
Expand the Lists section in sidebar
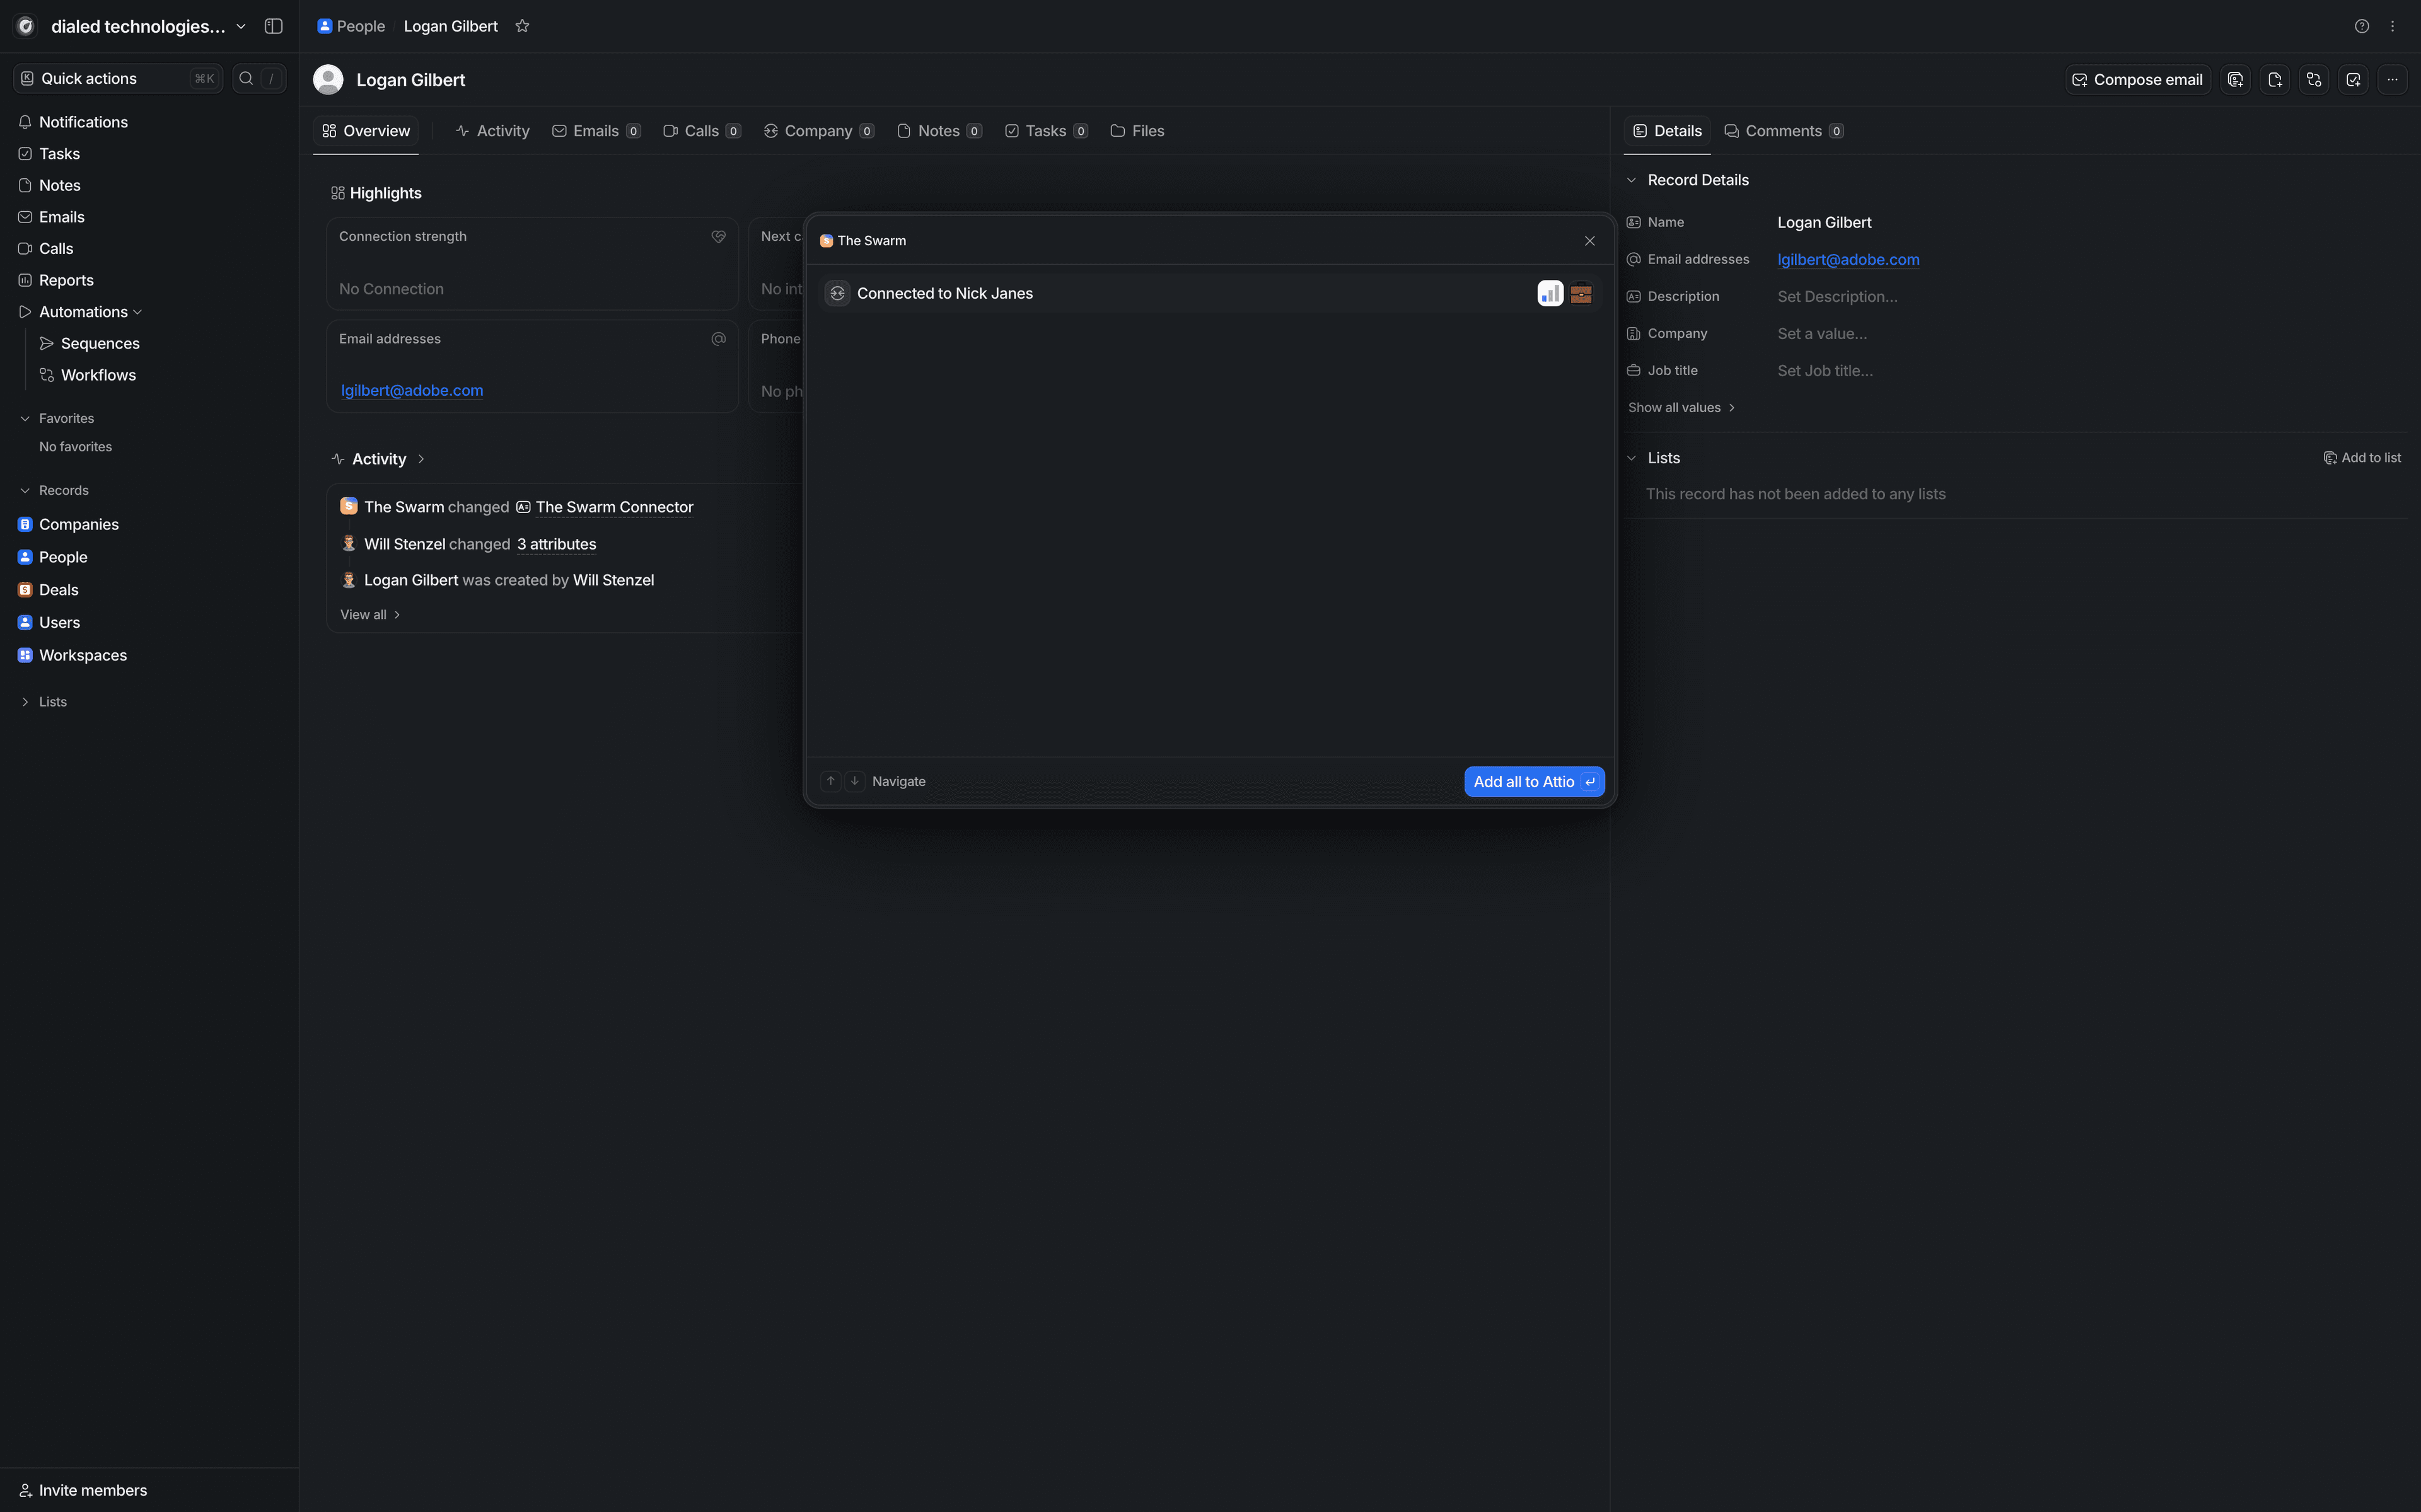point(25,702)
